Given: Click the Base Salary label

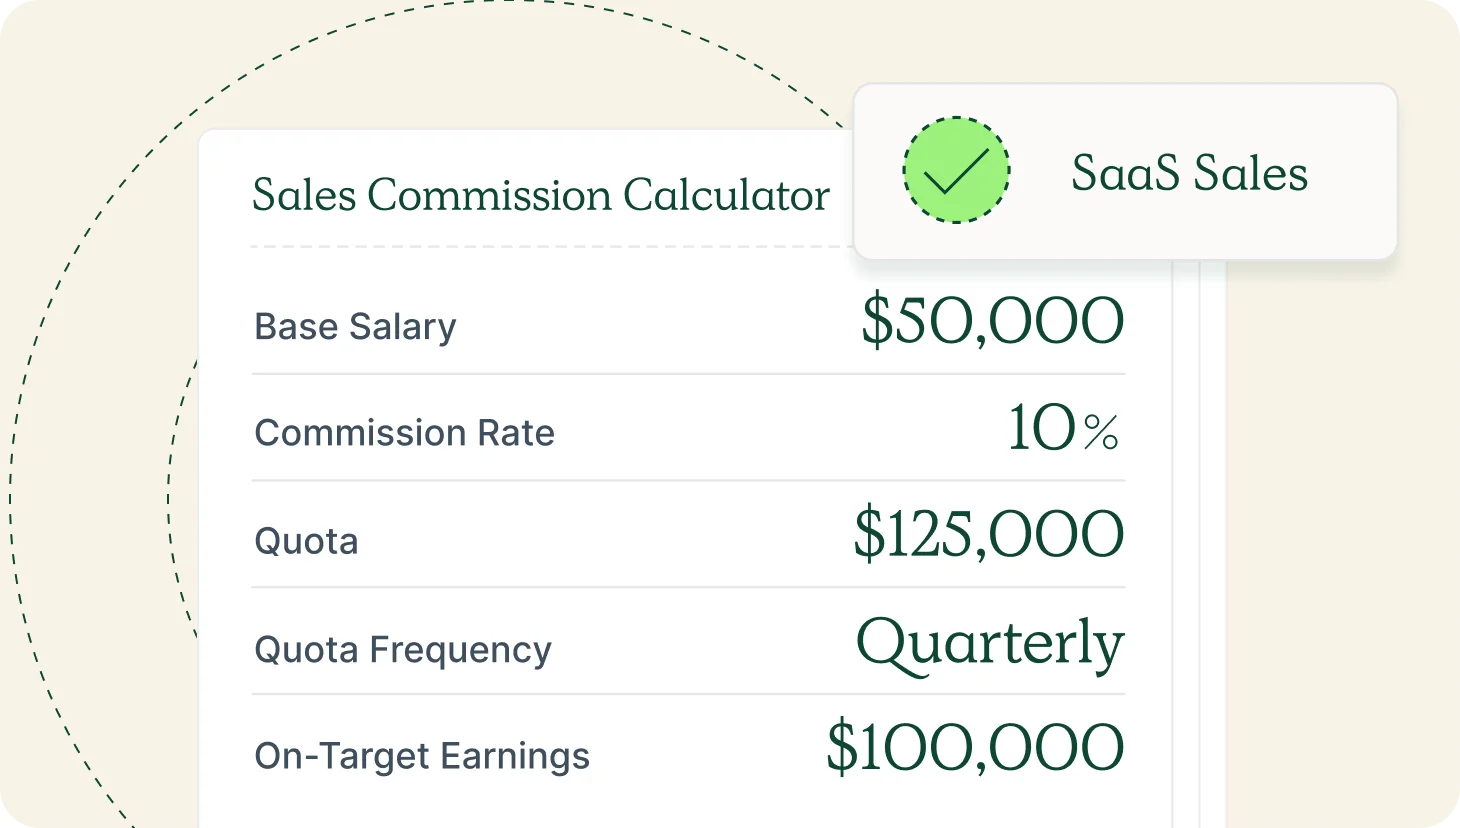Looking at the screenshot, I should [x=355, y=327].
